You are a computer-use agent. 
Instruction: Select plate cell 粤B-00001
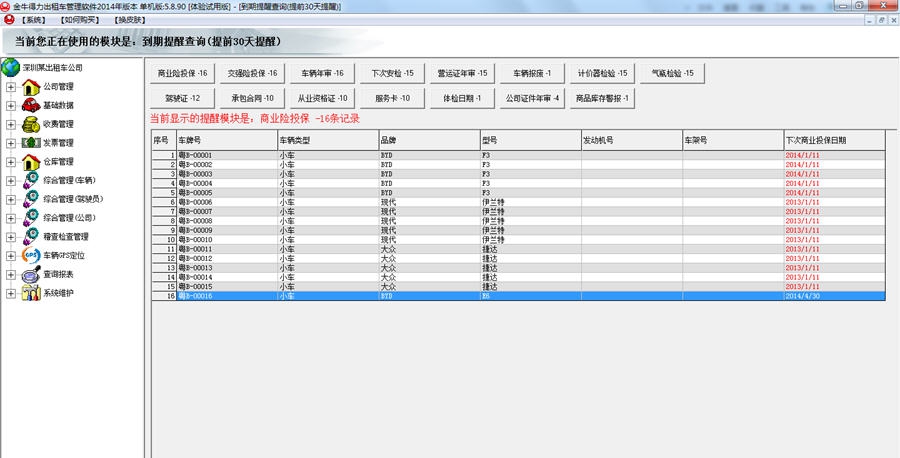coord(227,156)
